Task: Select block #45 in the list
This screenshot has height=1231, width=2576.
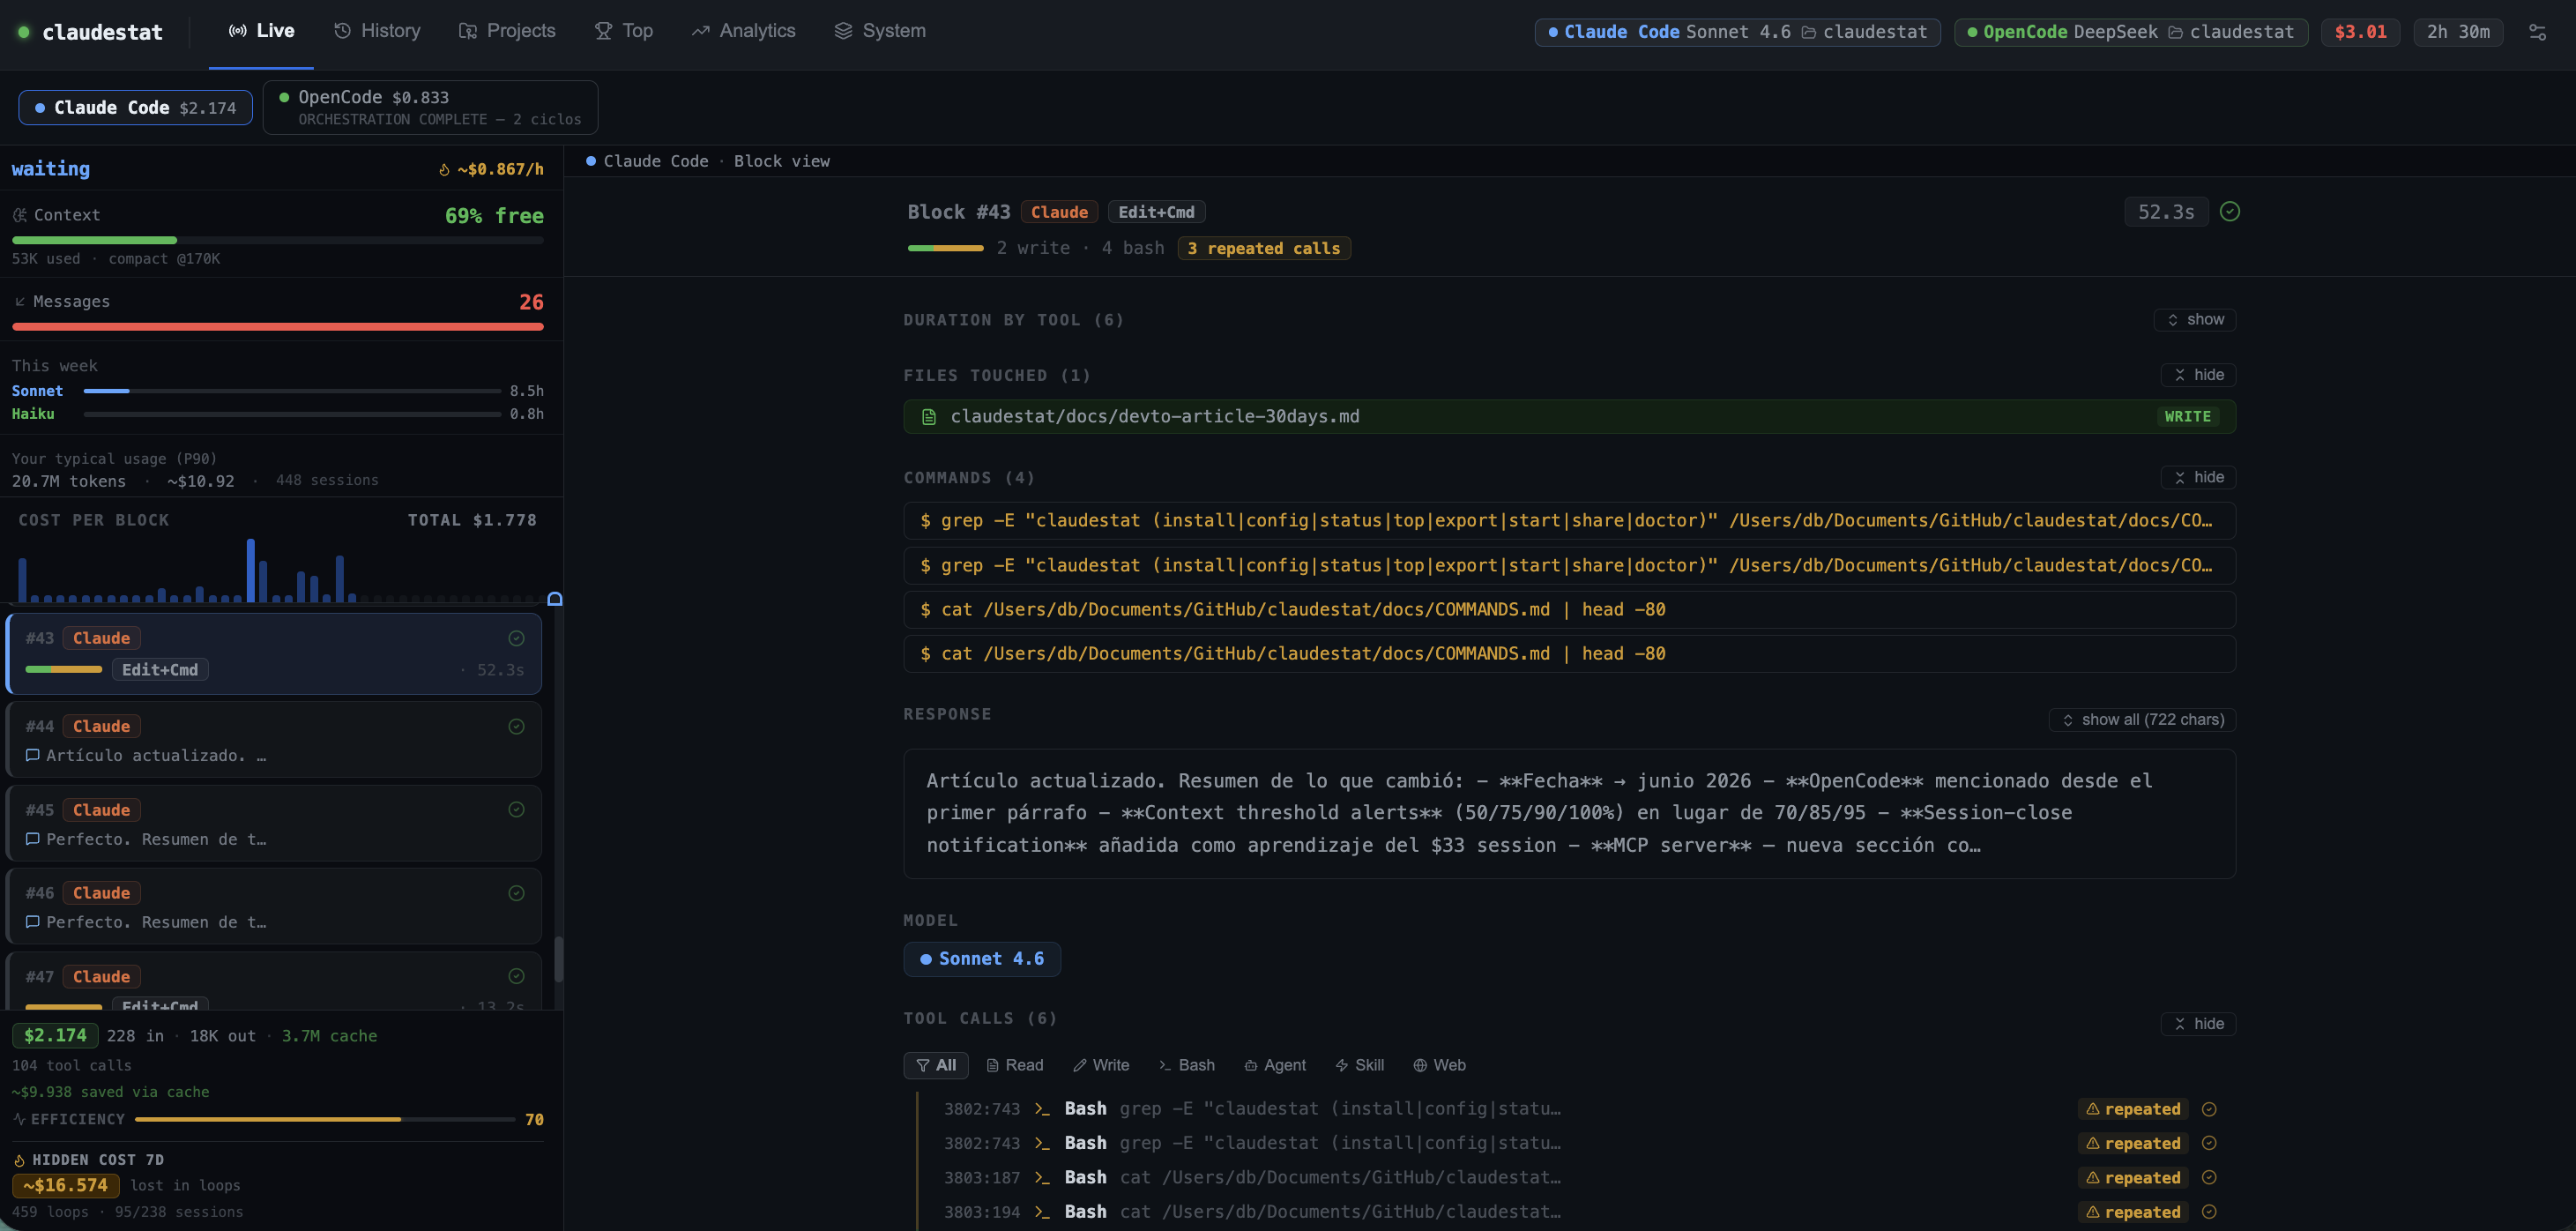Action: click(274, 823)
